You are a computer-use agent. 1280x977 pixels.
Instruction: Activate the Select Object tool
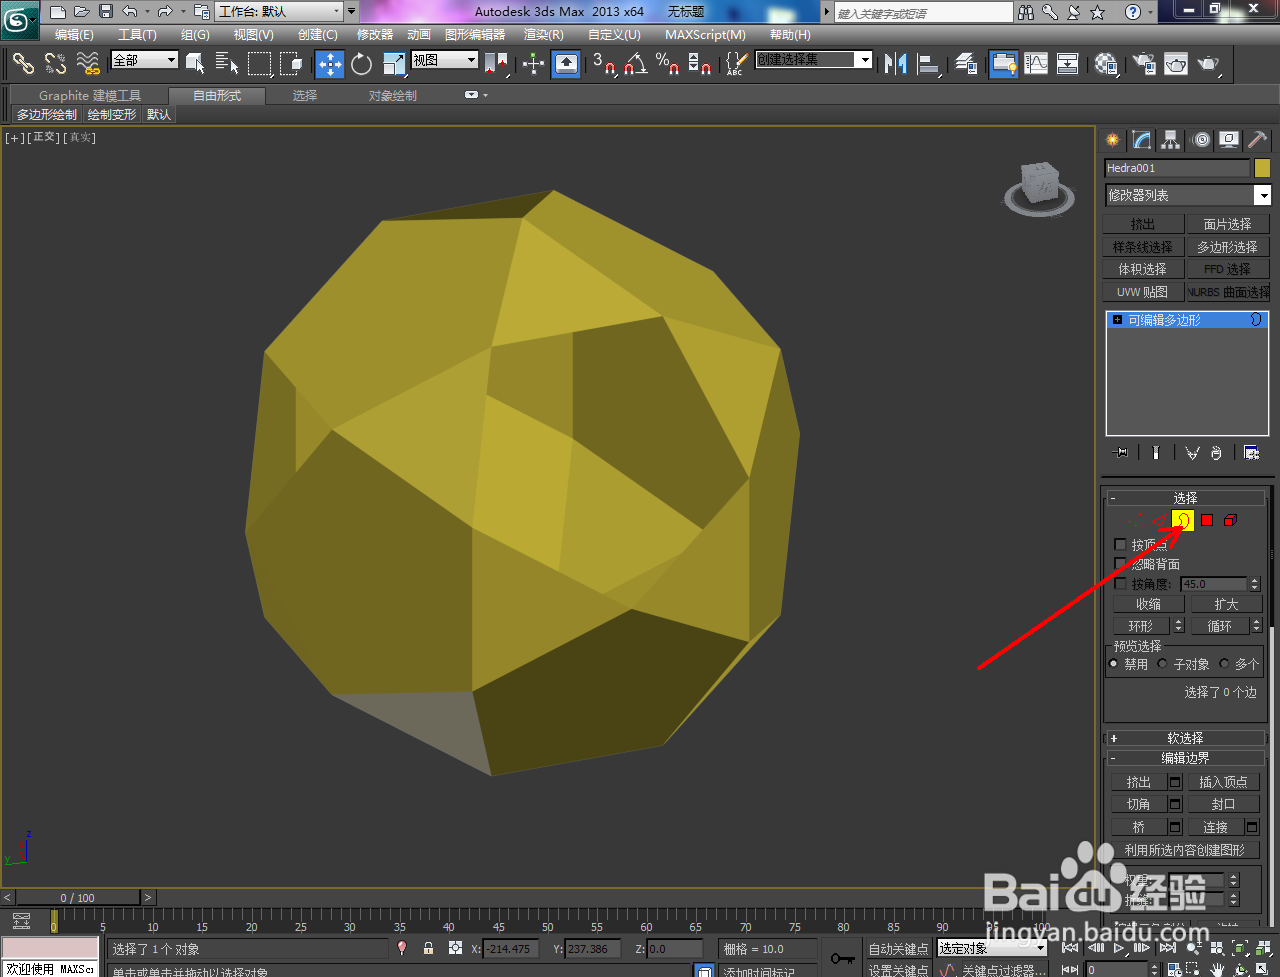195,64
